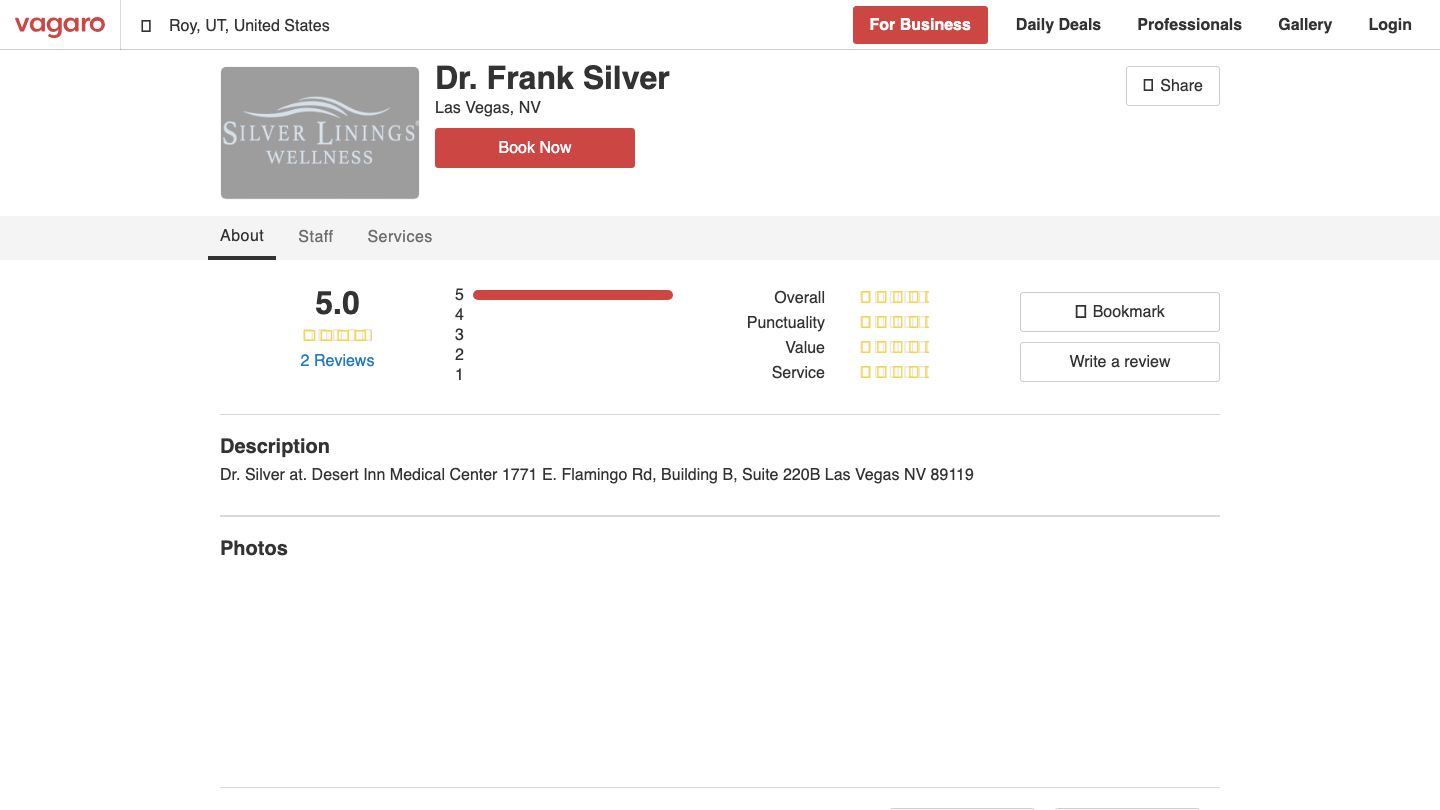Image resolution: width=1440 pixels, height=810 pixels.
Task: Open the Gallery menu item
Action: point(1305,25)
